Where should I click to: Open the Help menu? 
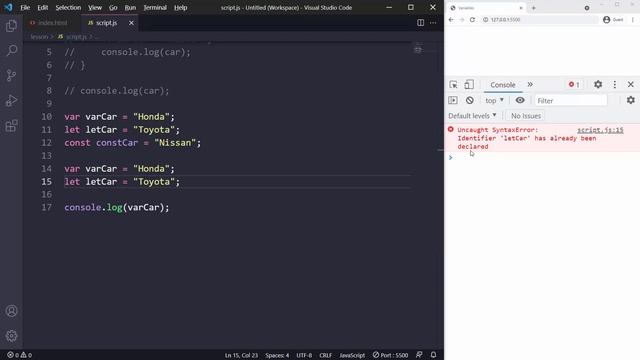click(x=180, y=7)
